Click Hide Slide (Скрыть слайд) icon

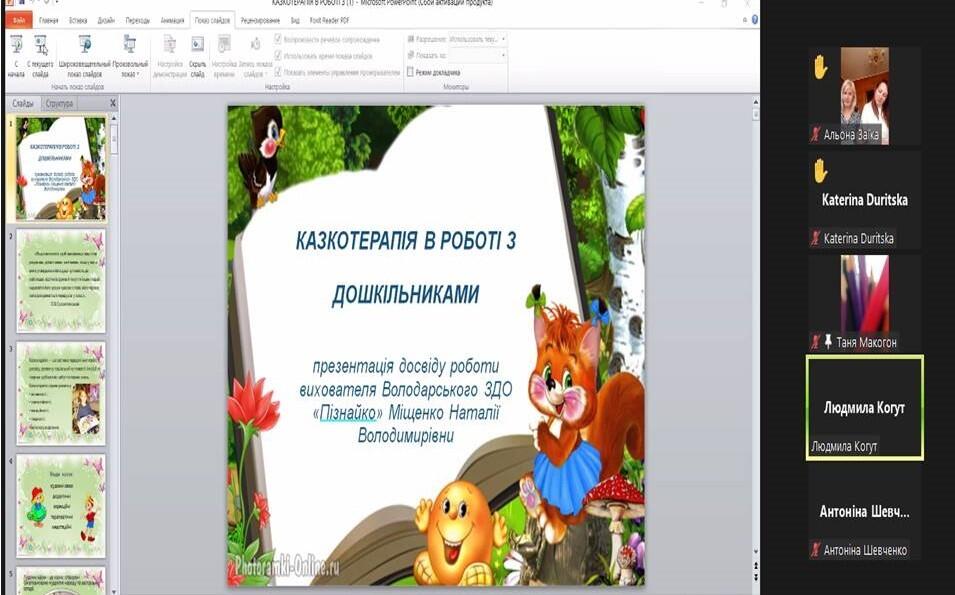(197, 45)
